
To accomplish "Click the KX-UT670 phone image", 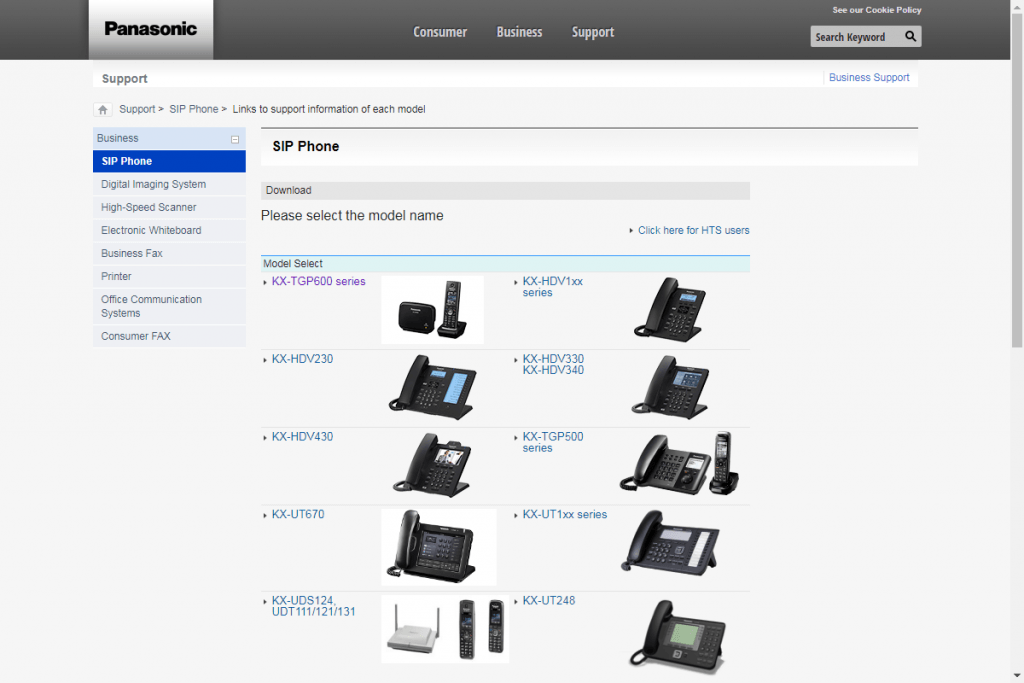I will click(439, 547).
